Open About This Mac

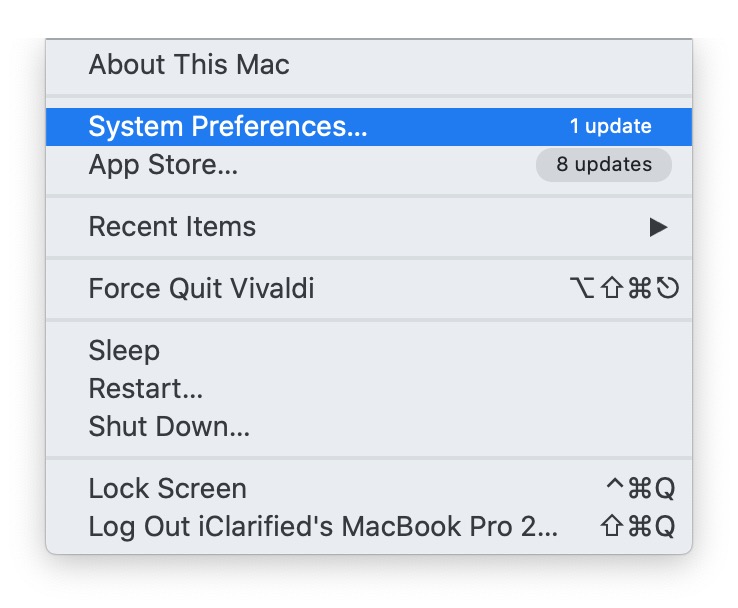(x=189, y=66)
